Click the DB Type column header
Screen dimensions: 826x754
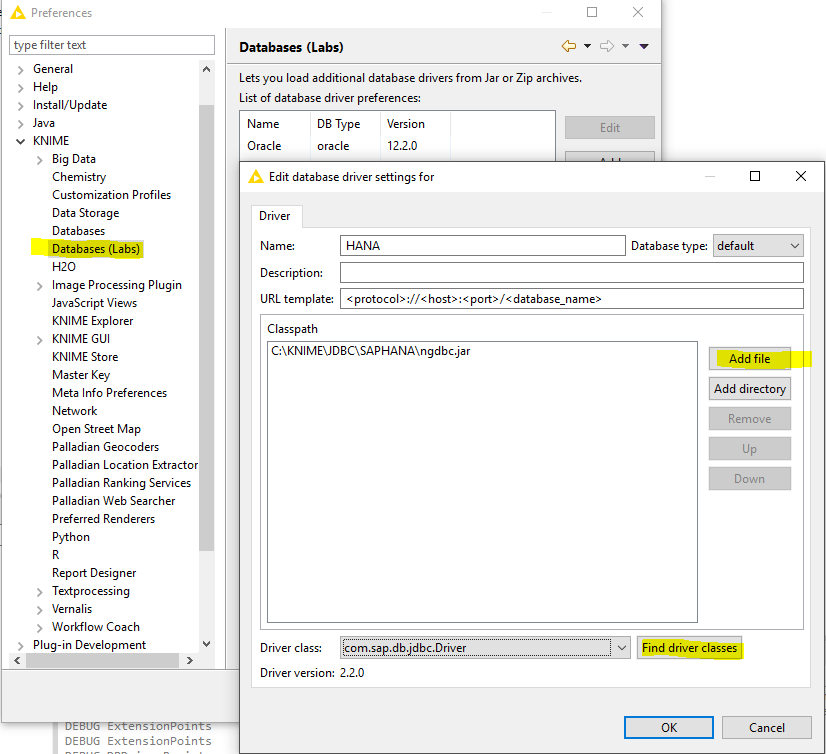coord(345,124)
